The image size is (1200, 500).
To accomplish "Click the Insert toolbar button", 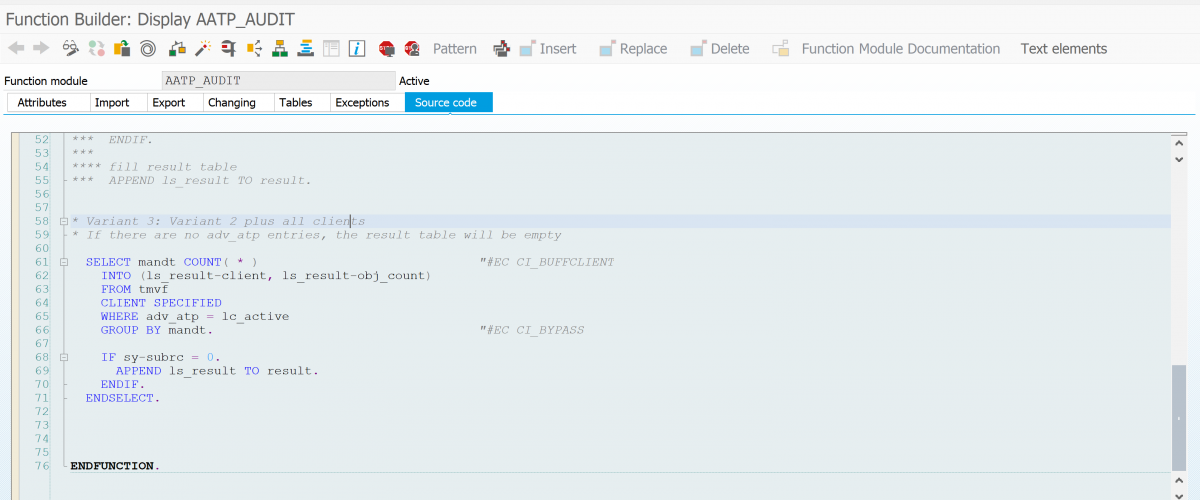I will point(548,48).
